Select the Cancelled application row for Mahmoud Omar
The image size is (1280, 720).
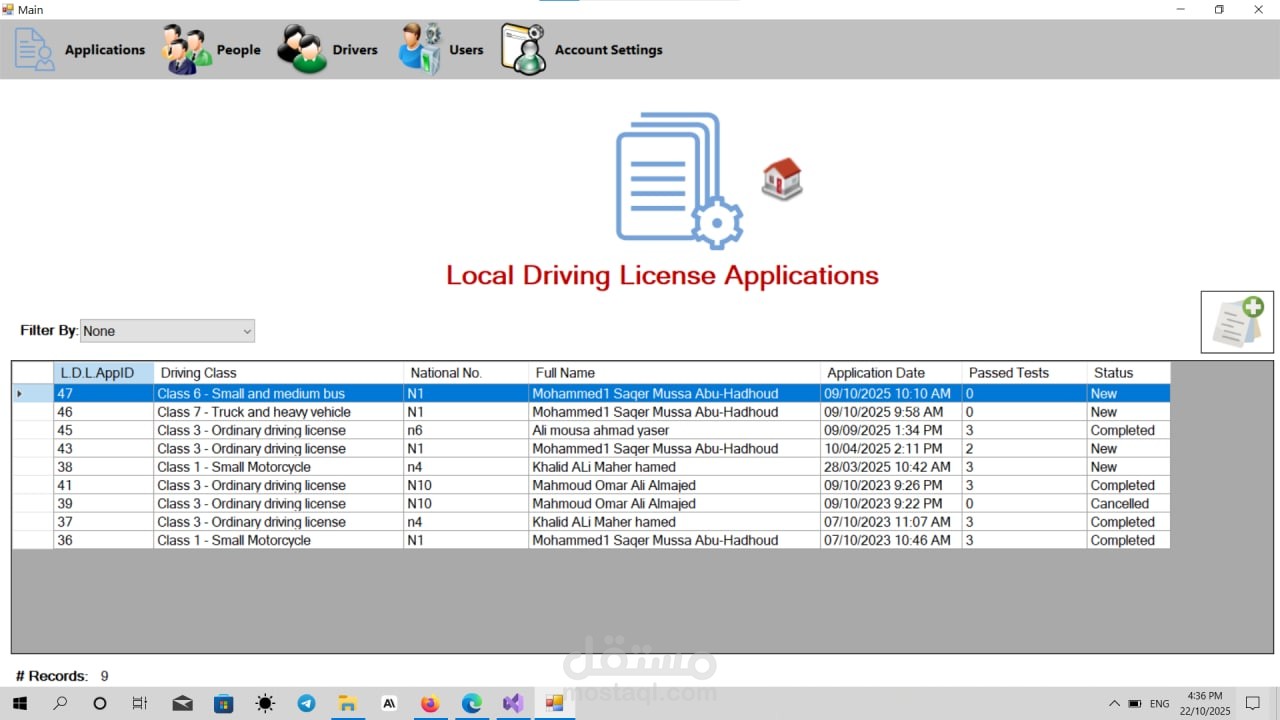click(x=600, y=503)
